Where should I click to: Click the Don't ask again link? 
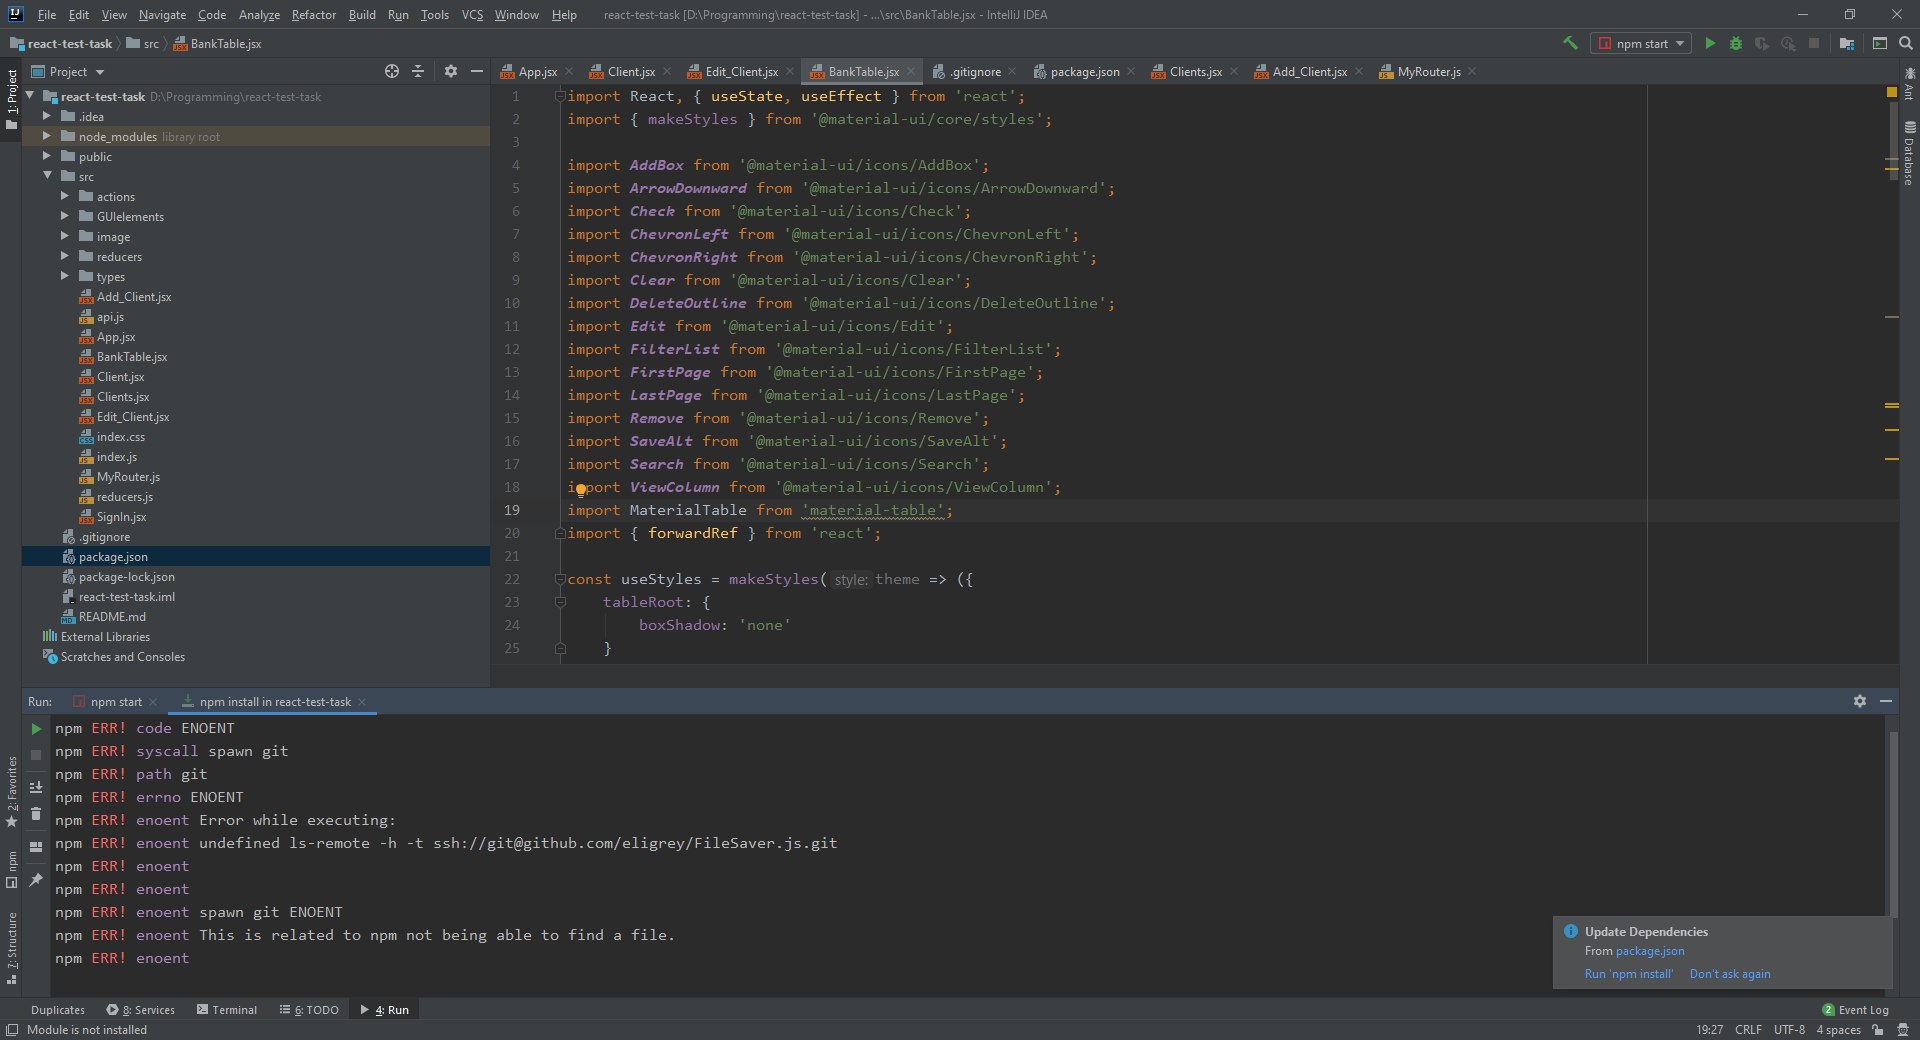1729,974
